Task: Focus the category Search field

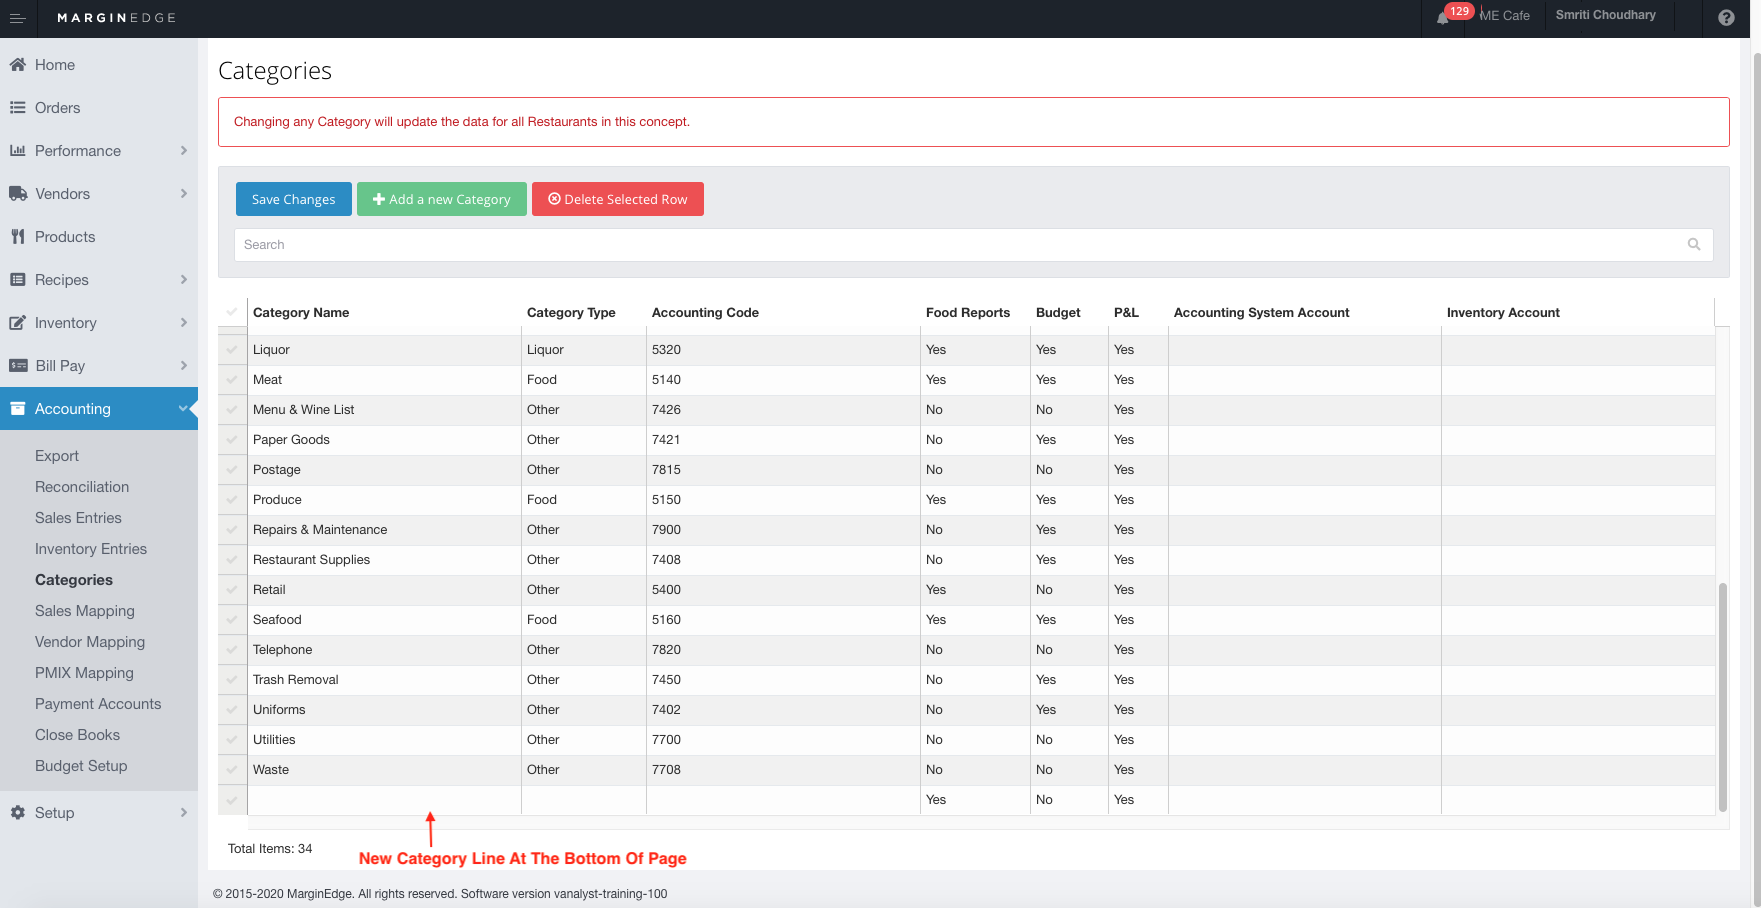Action: pyautogui.click(x=960, y=245)
